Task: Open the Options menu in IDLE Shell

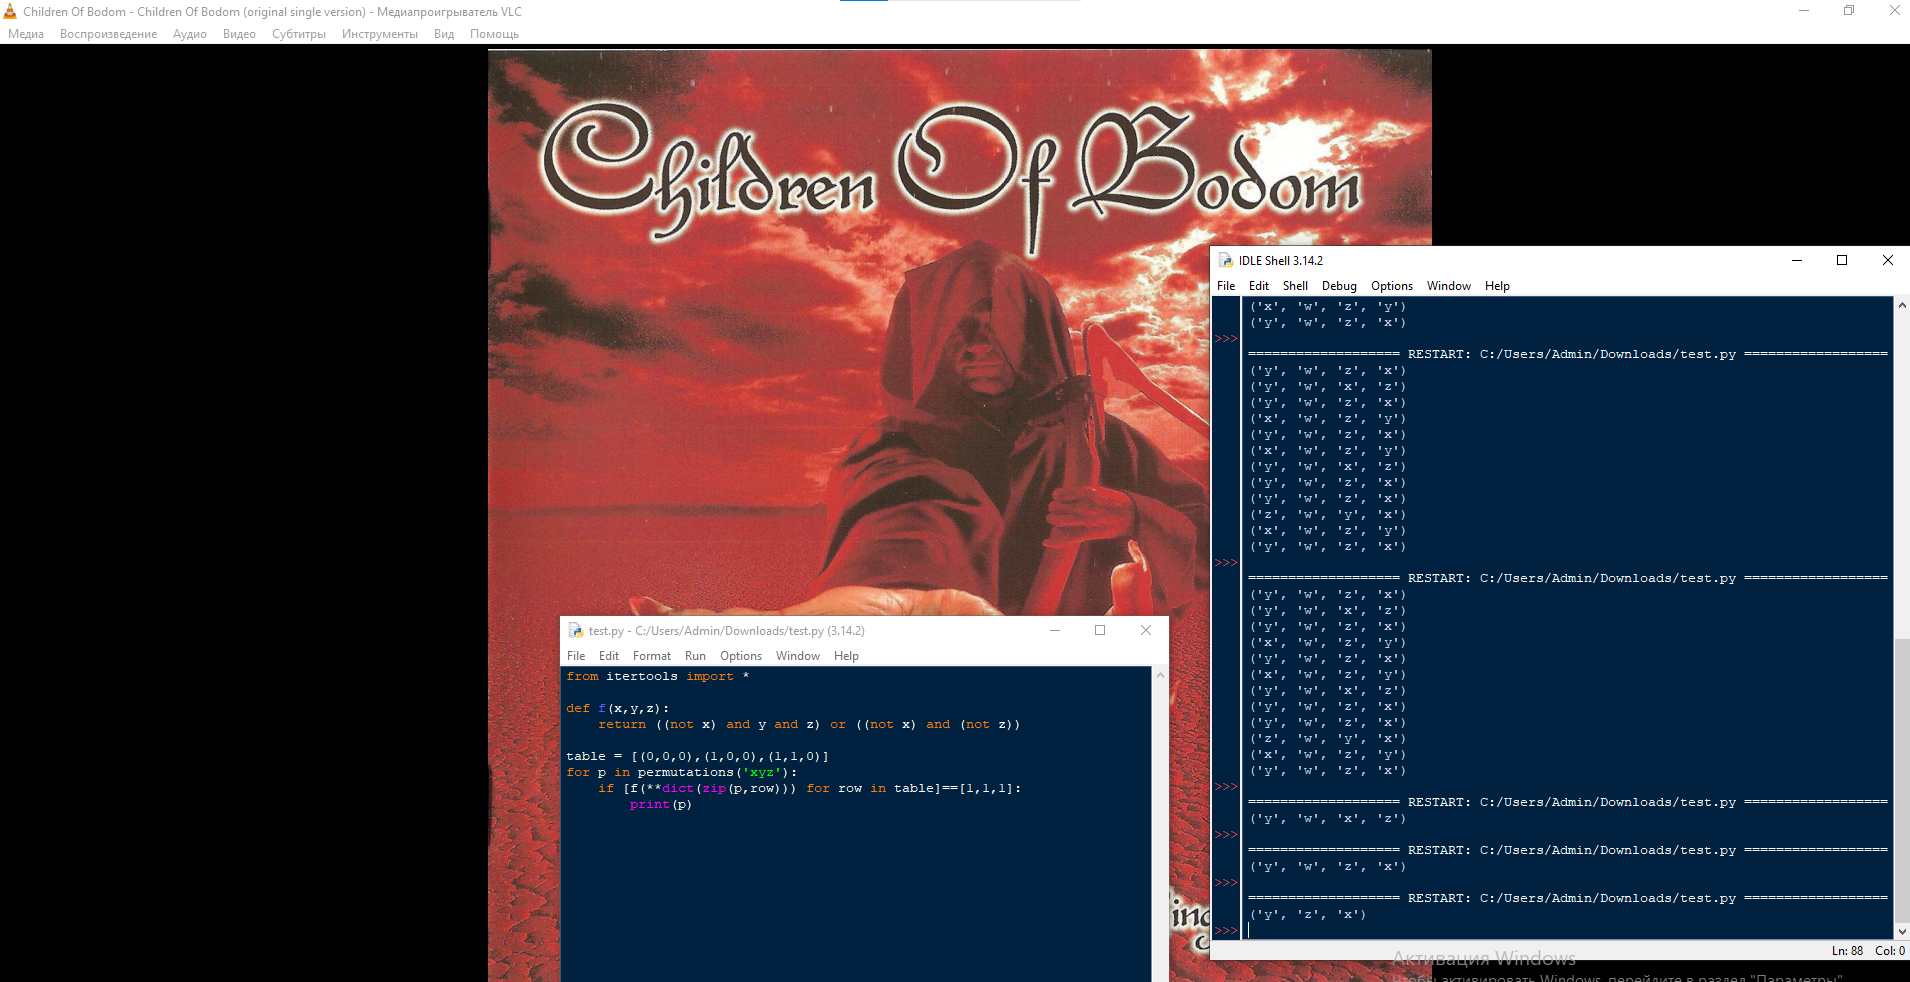Action: (1392, 286)
